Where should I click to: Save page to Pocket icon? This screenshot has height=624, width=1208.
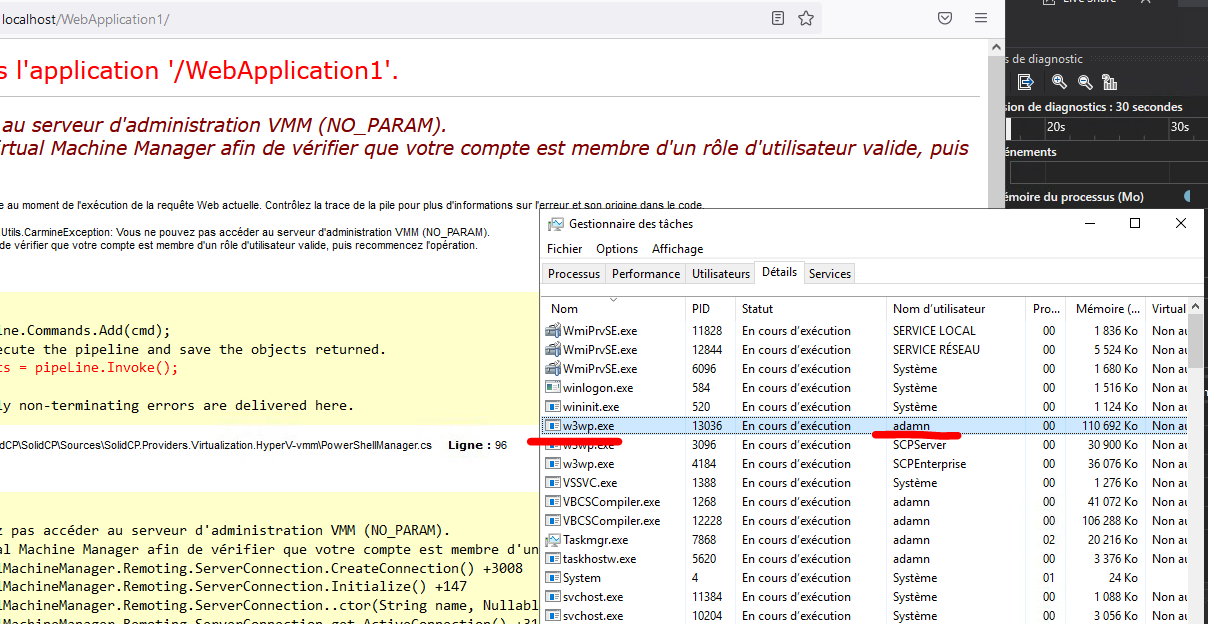(944, 18)
